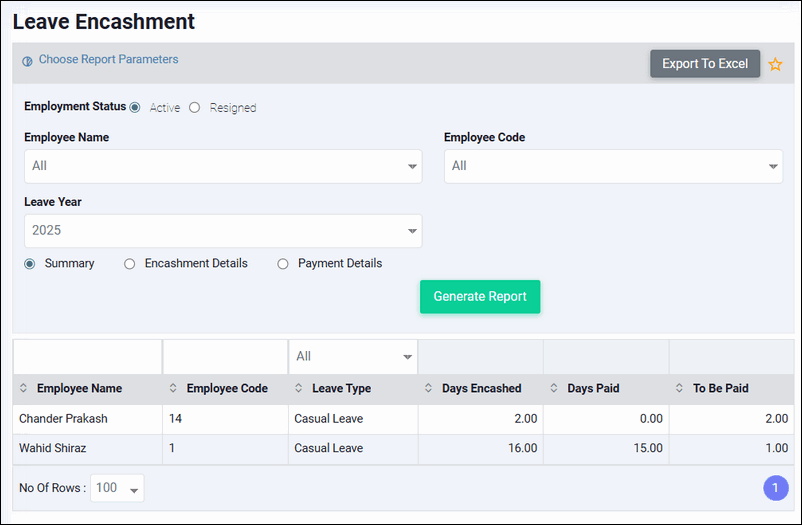Click the Generate Report button
The height and width of the screenshot is (525, 802).
(480, 297)
